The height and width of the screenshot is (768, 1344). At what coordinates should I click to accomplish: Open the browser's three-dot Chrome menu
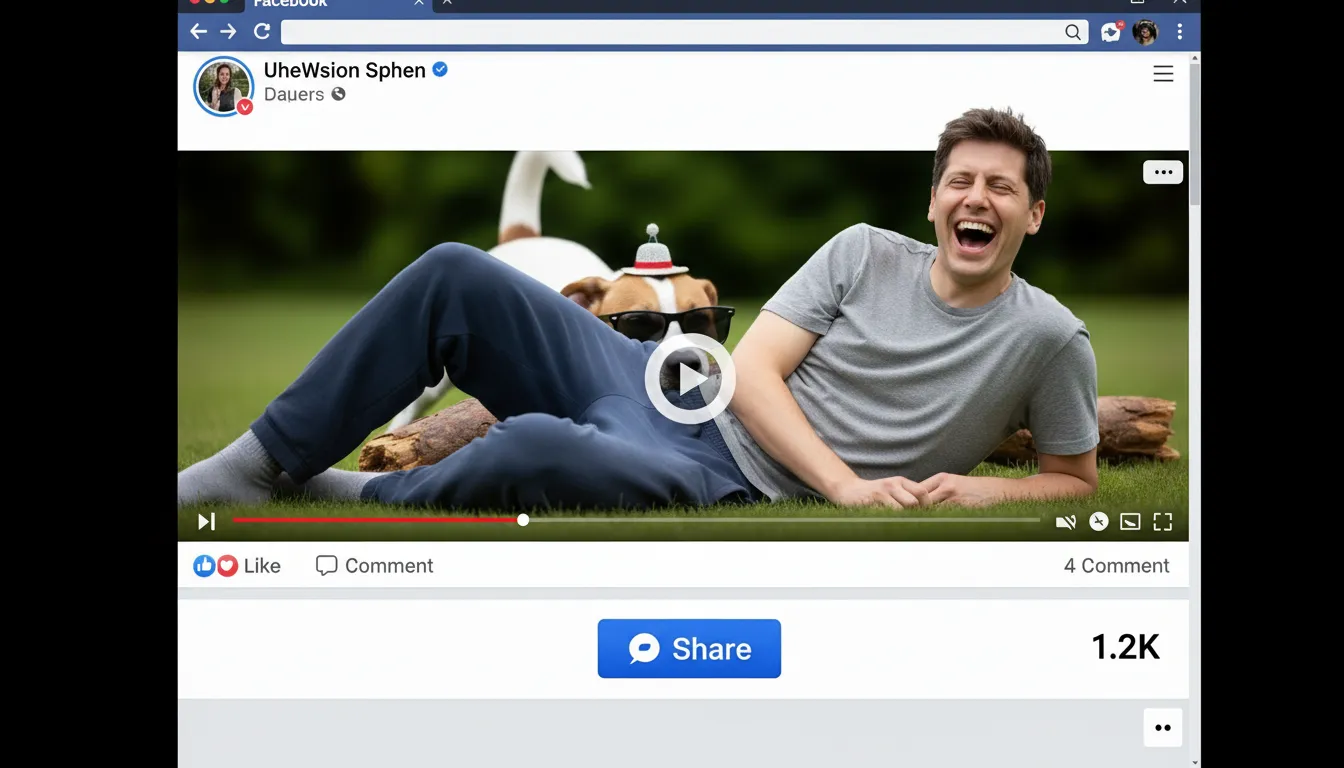[1180, 32]
